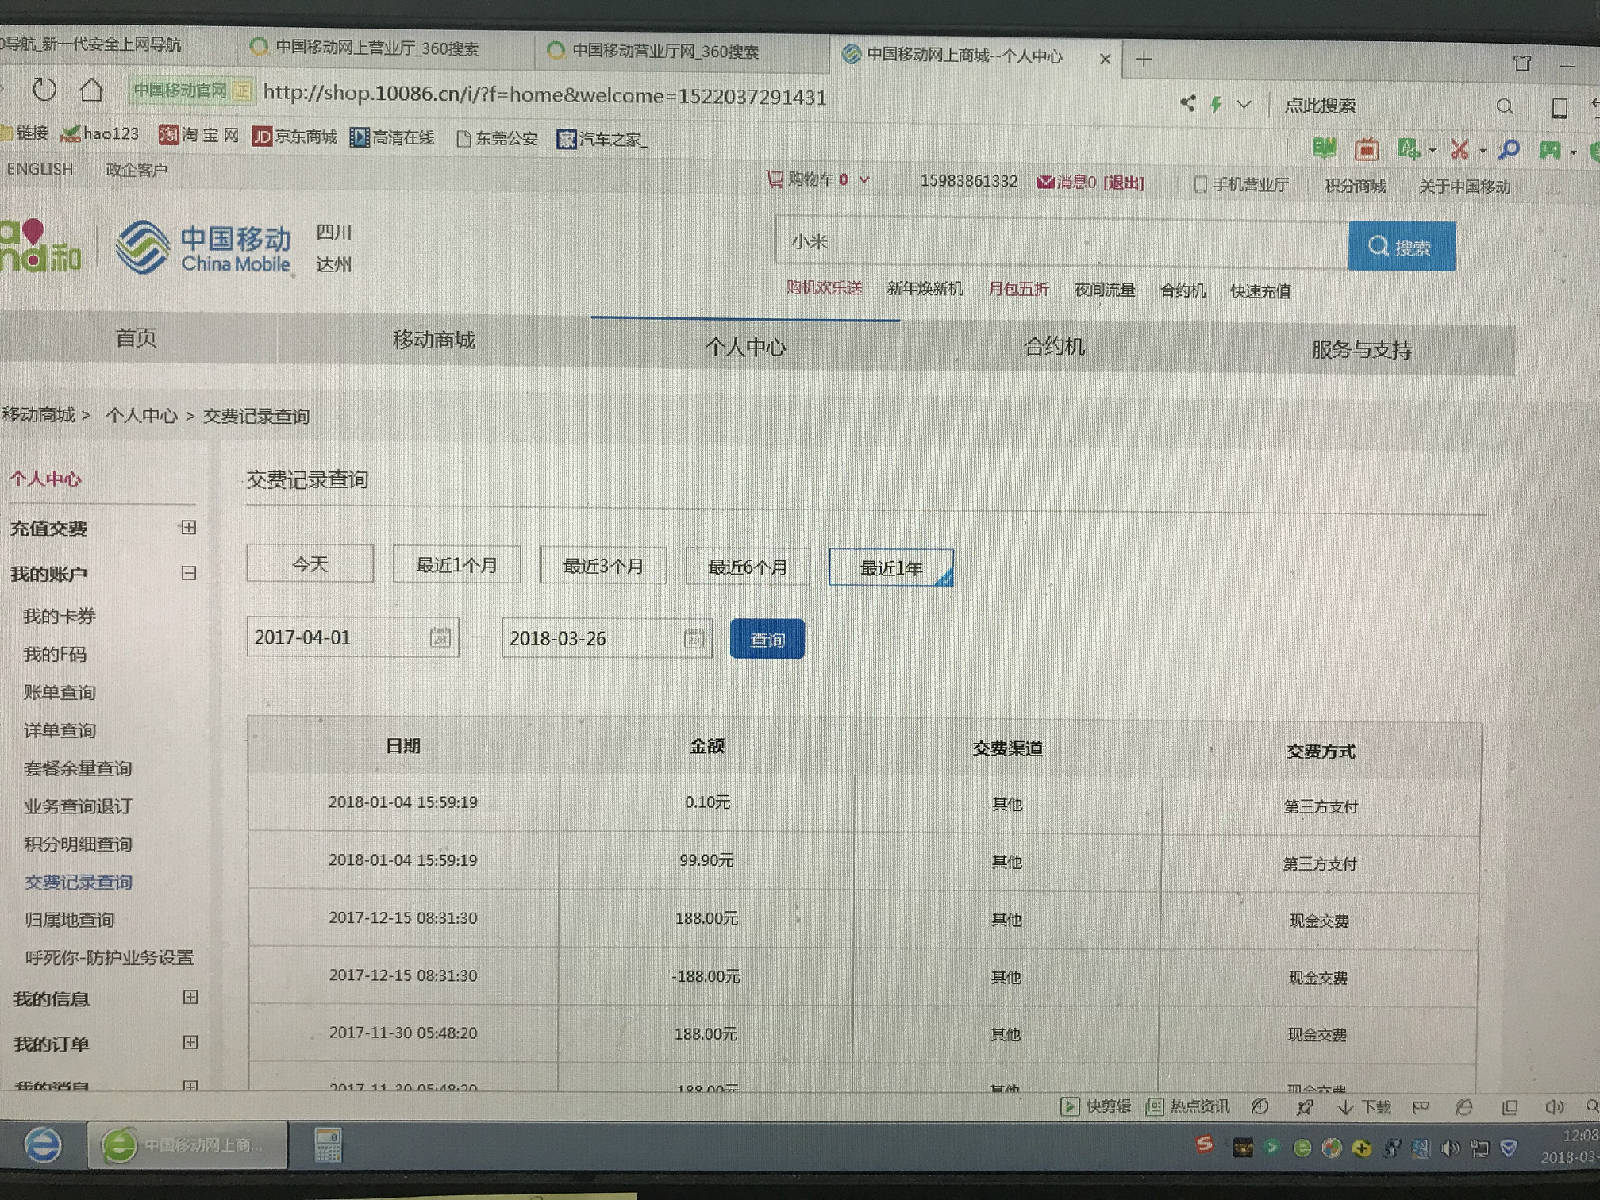This screenshot has width=1600, height=1200.
Task: Open the 账单查询 sidebar link
Action: pyautogui.click(x=60, y=692)
